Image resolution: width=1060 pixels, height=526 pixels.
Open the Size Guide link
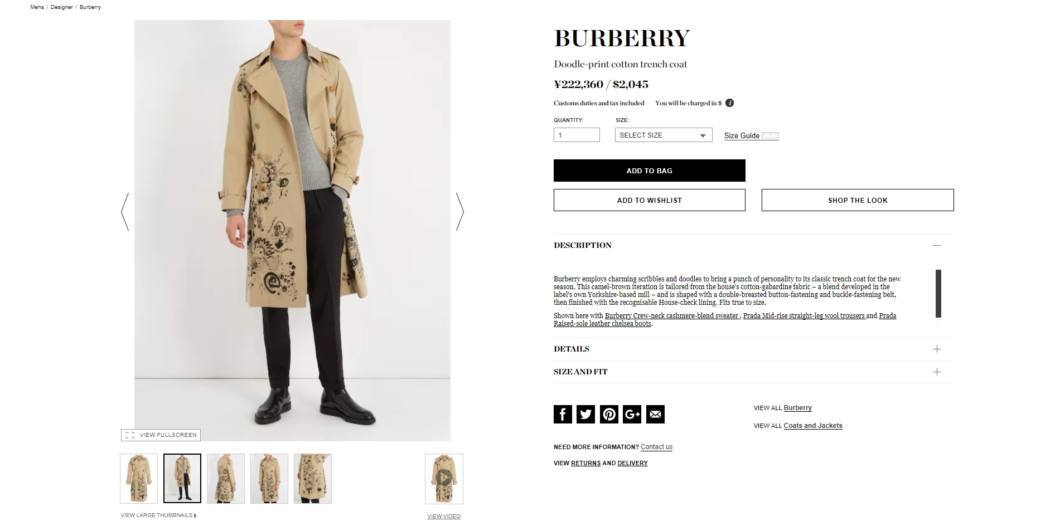pyautogui.click(x=742, y=136)
